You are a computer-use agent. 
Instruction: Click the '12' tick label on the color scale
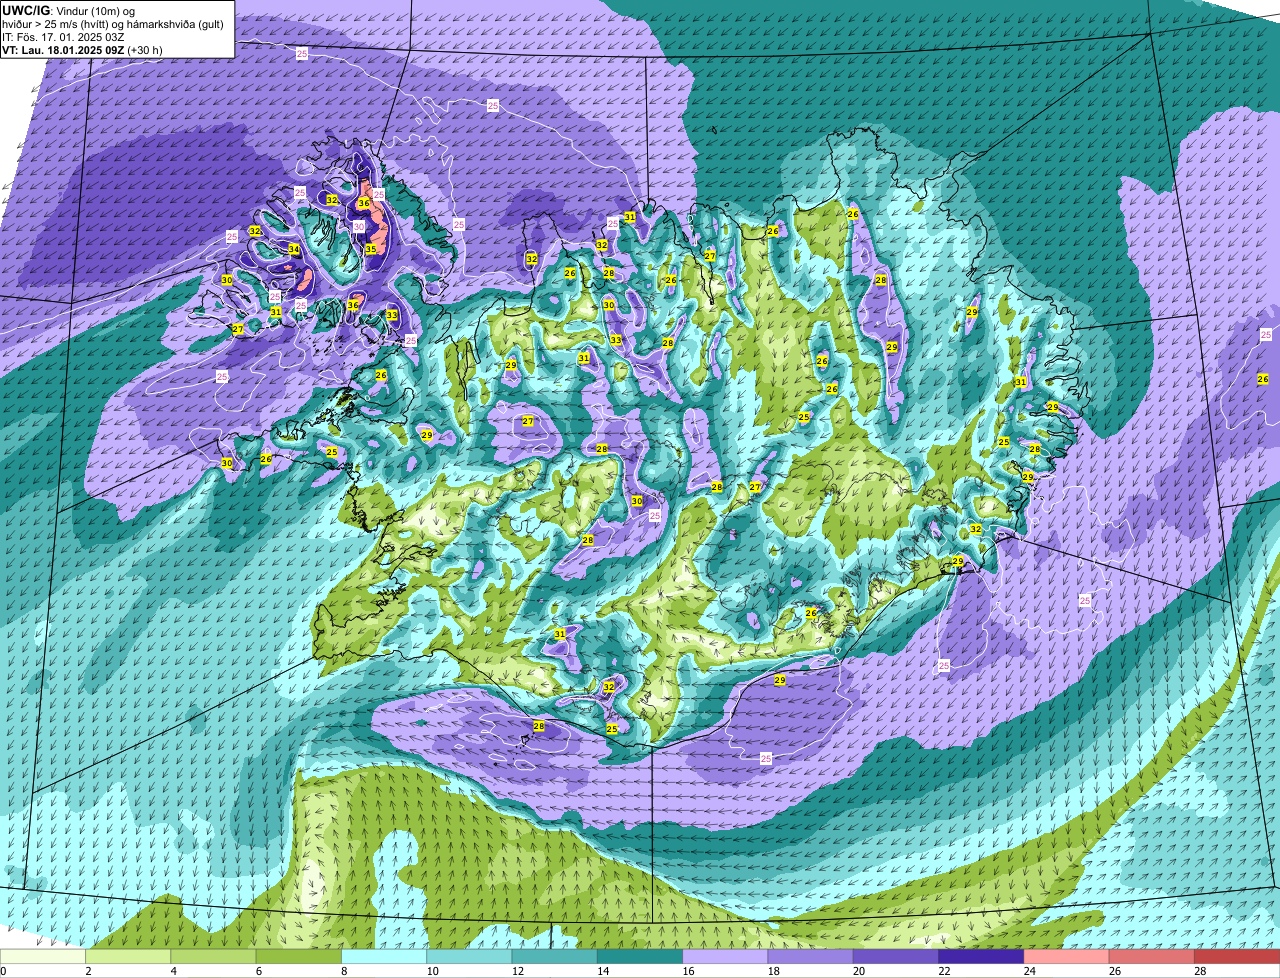pyautogui.click(x=516, y=971)
